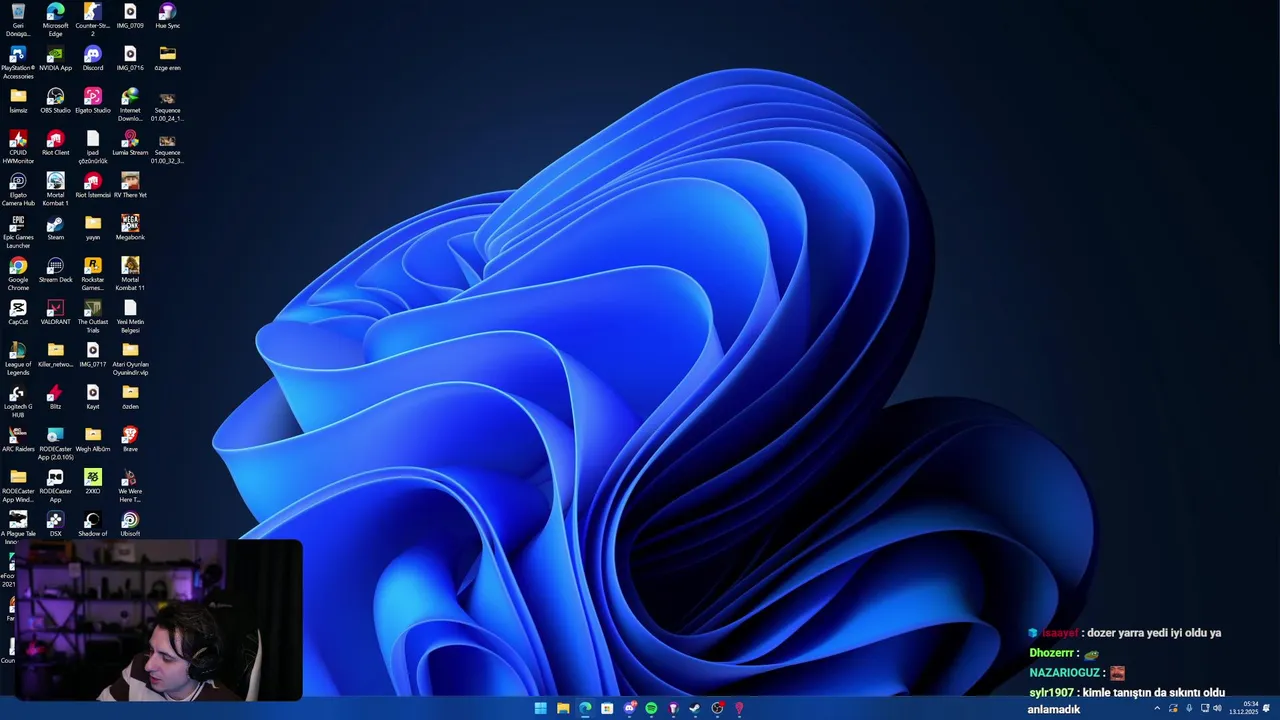Open the Windows Start menu

pyautogui.click(x=540, y=708)
